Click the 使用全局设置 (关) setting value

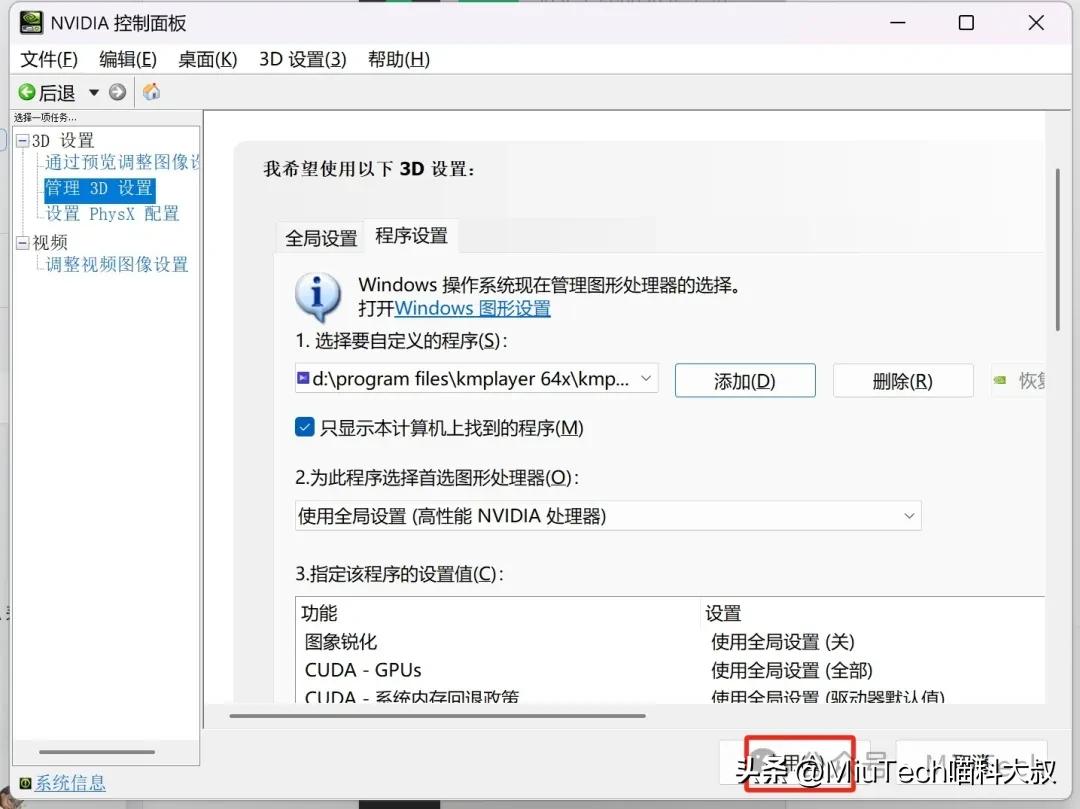[783, 642]
